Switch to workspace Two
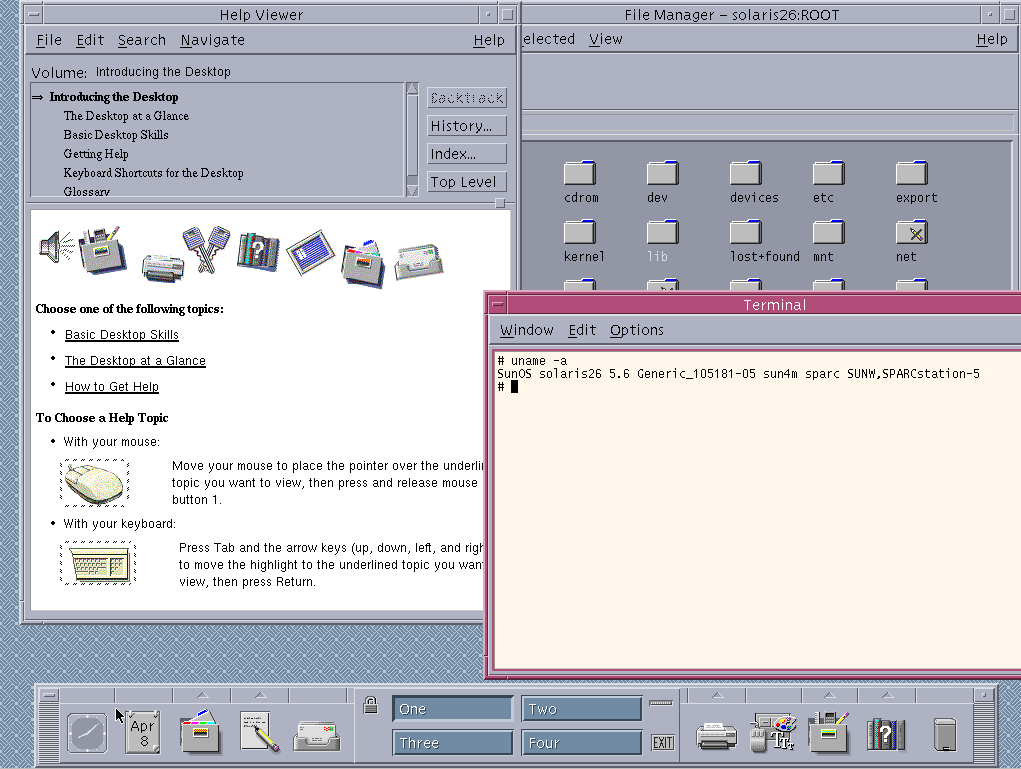This screenshot has height=769, width=1021. click(x=581, y=709)
